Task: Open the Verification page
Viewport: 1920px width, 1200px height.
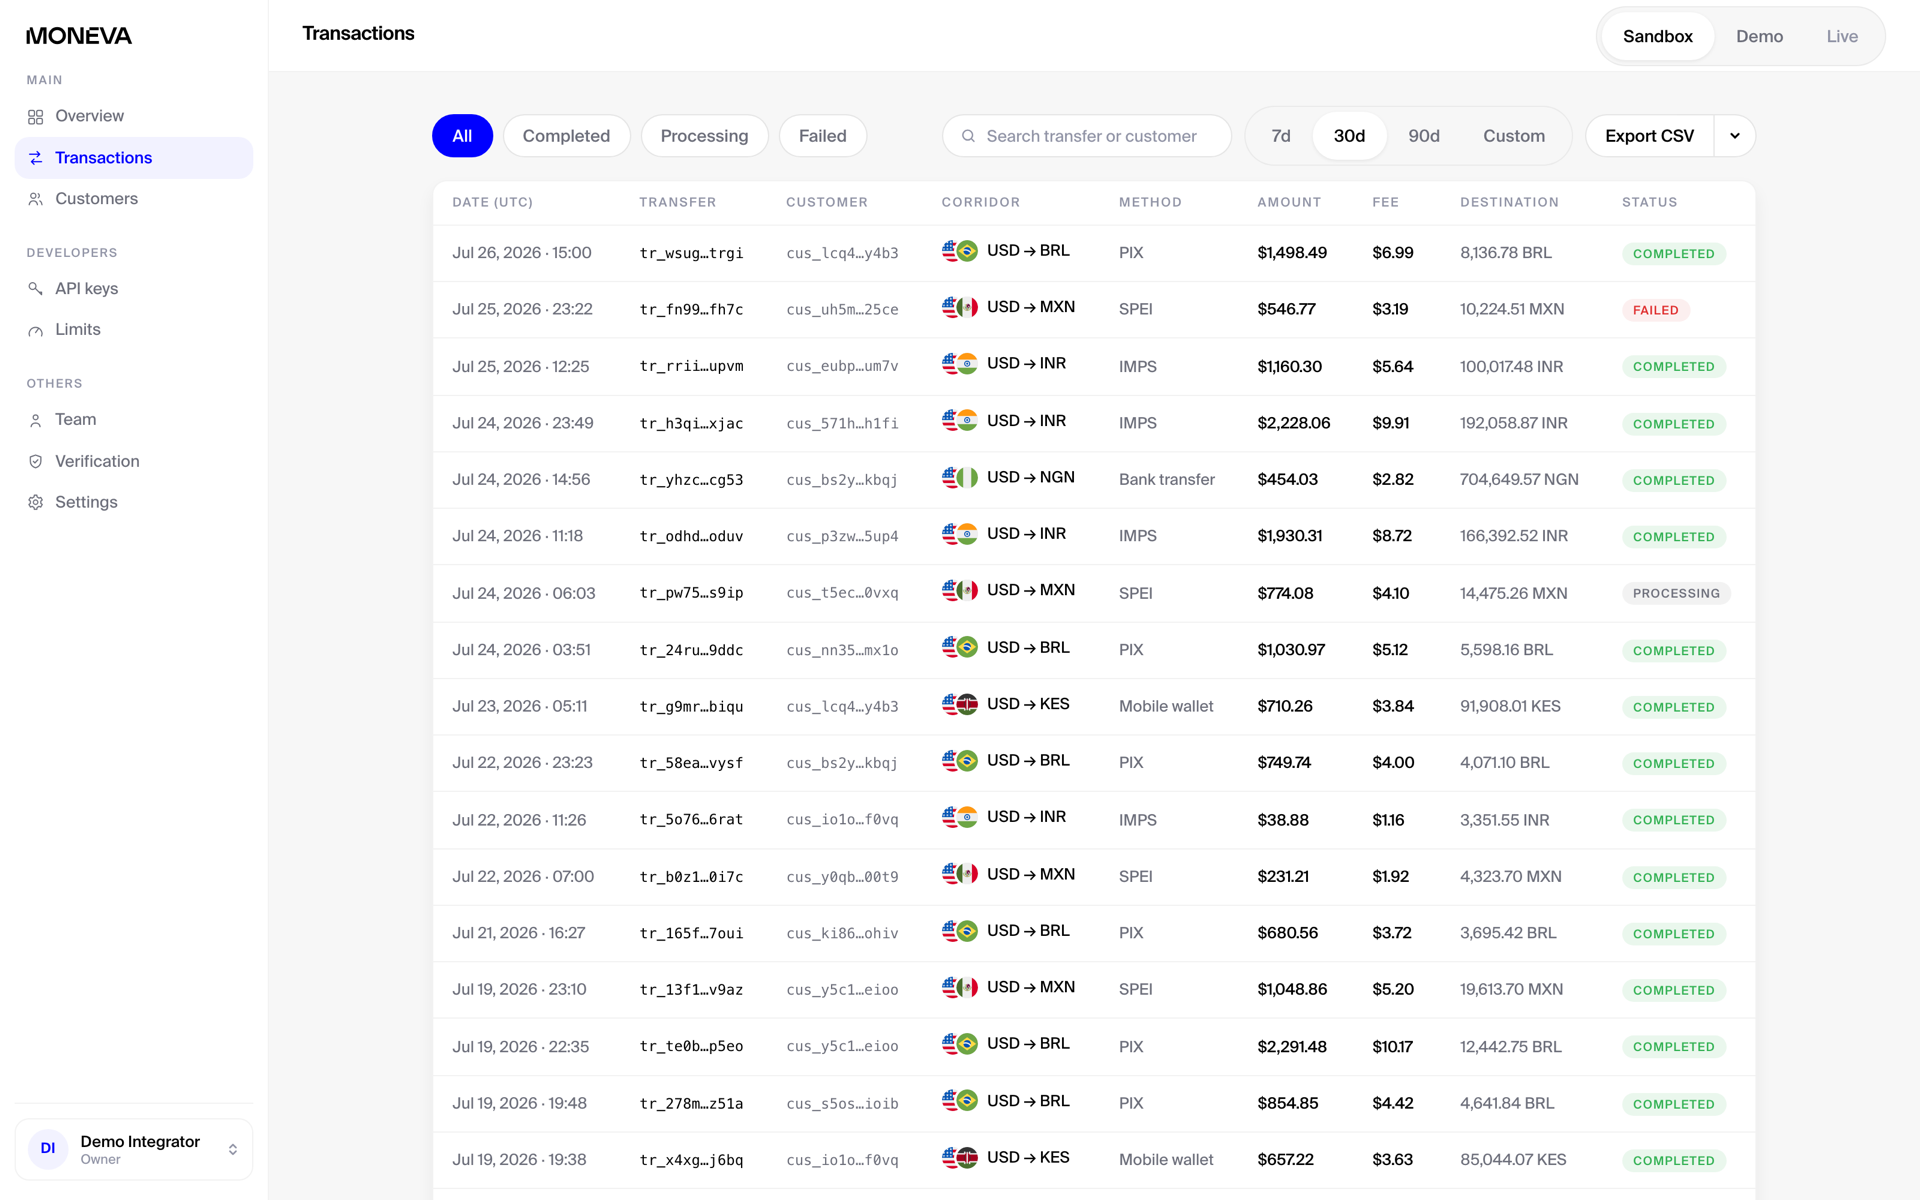Action: [134, 461]
